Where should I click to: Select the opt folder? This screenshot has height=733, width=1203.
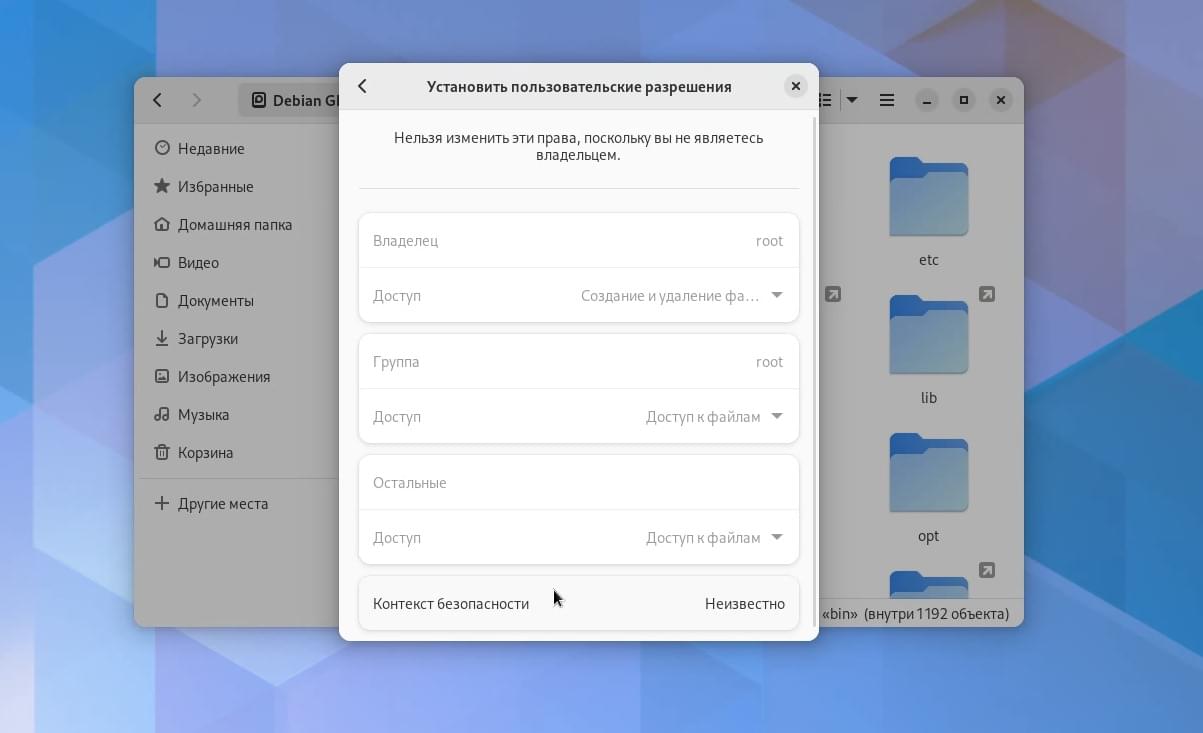click(x=928, y=488)
